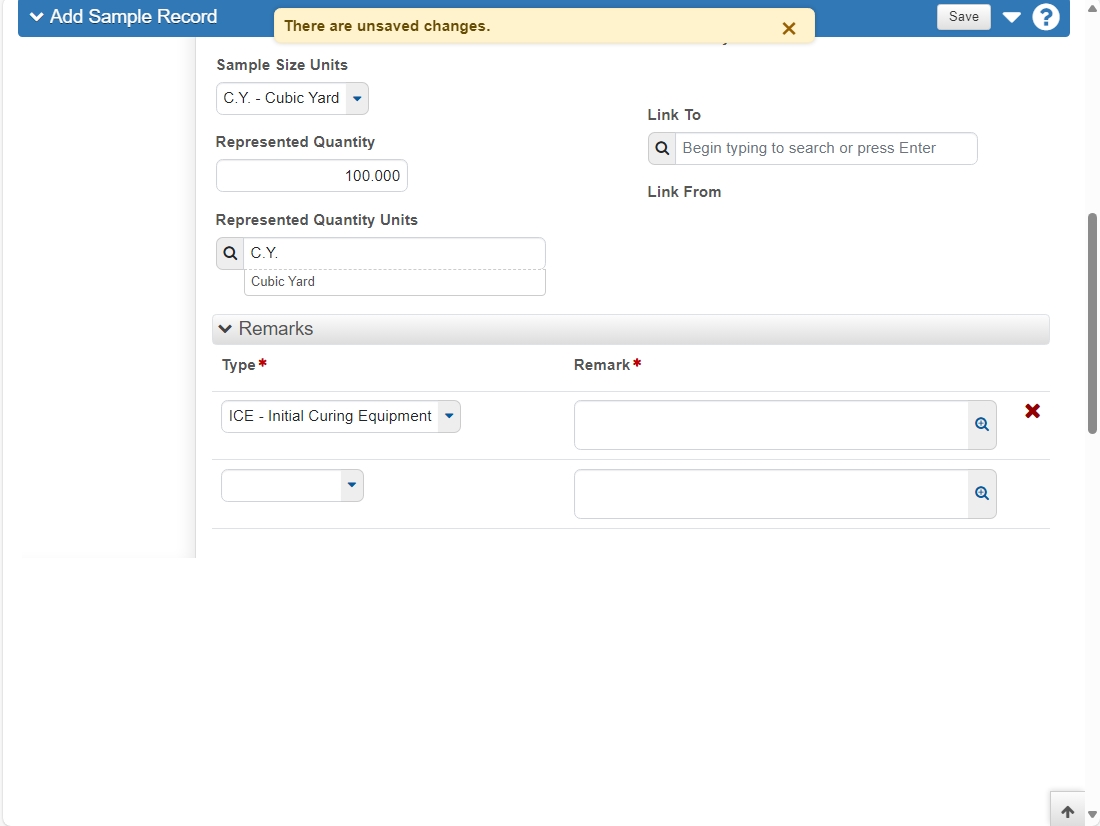Click the vertical scrollbar thumb
The image size is (1100, 826).
coord(1092,323)
